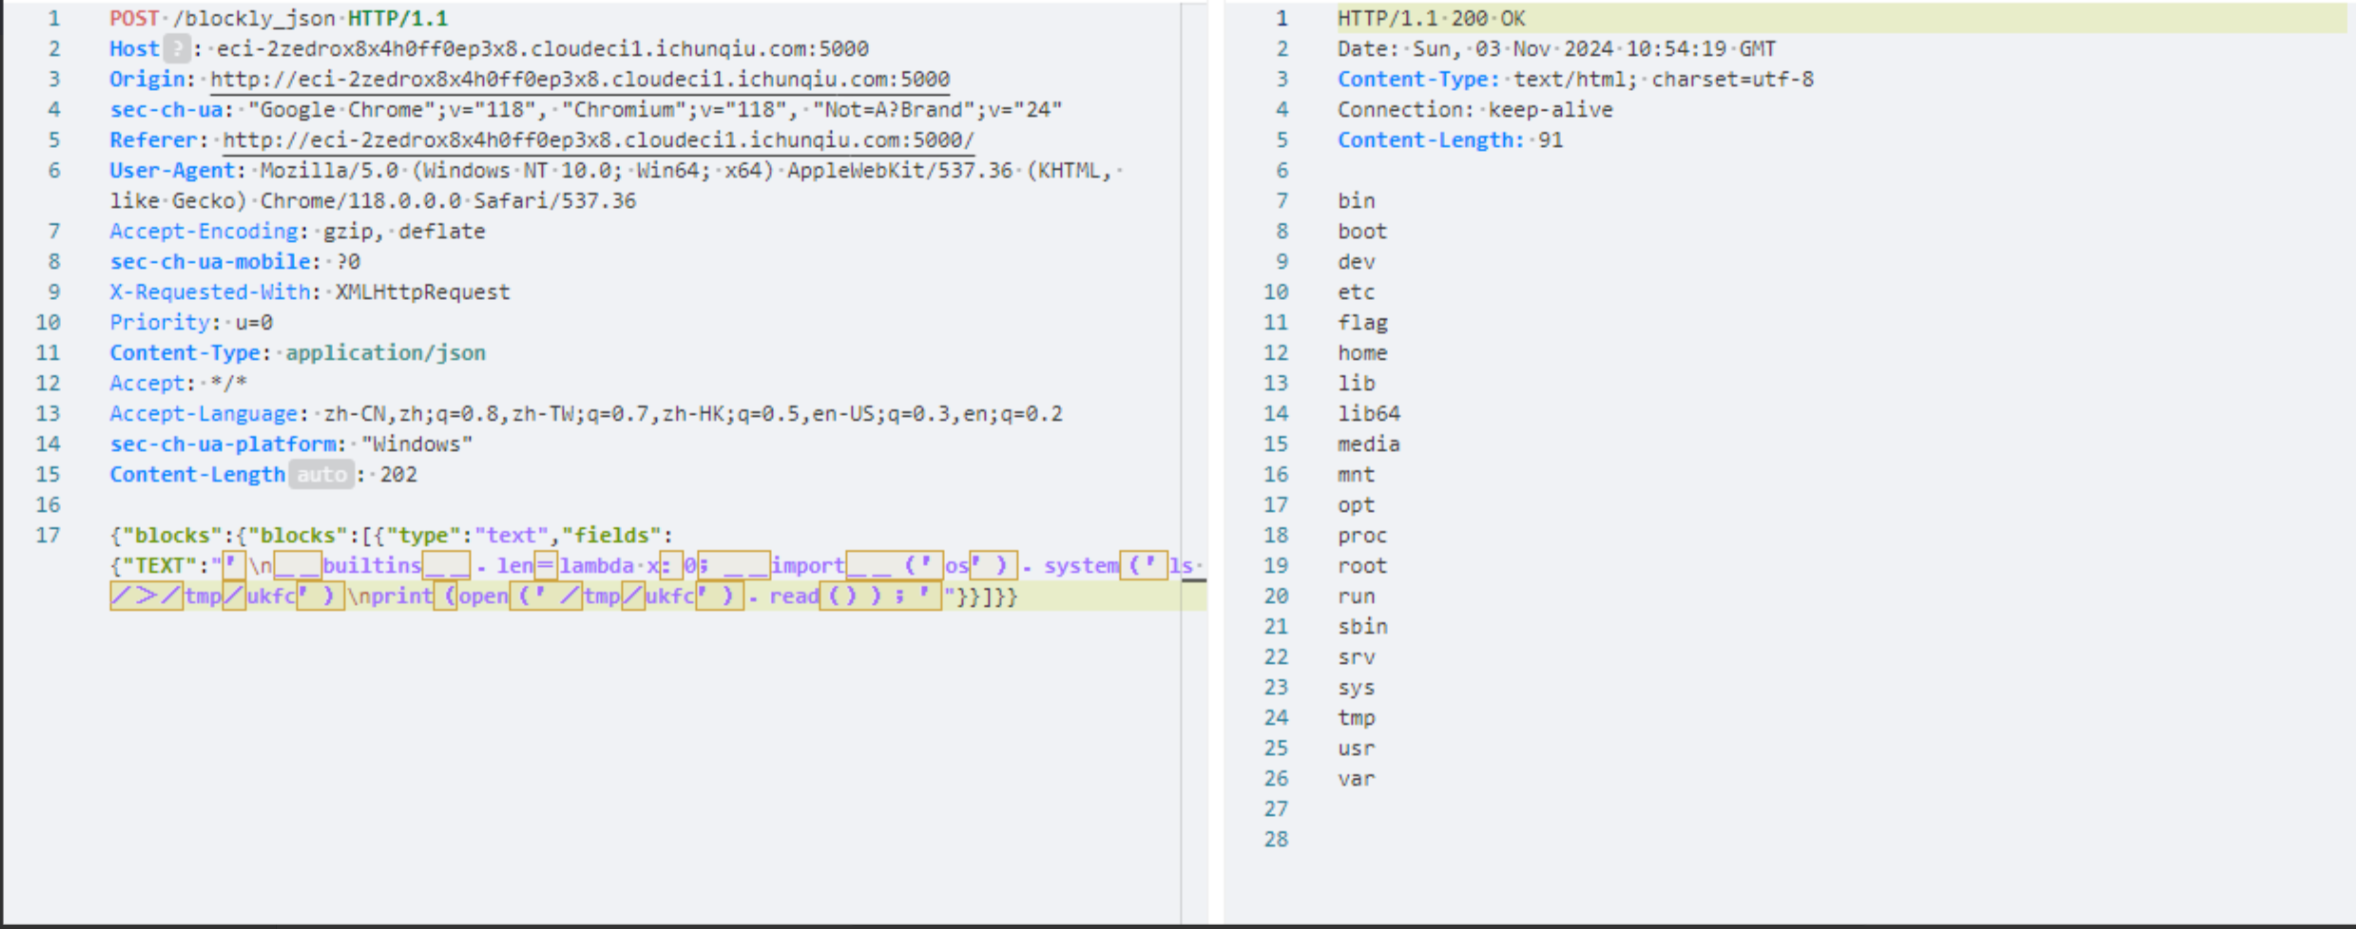
Task: Select the response Date header line
Action: click(x=1557, y=48)
